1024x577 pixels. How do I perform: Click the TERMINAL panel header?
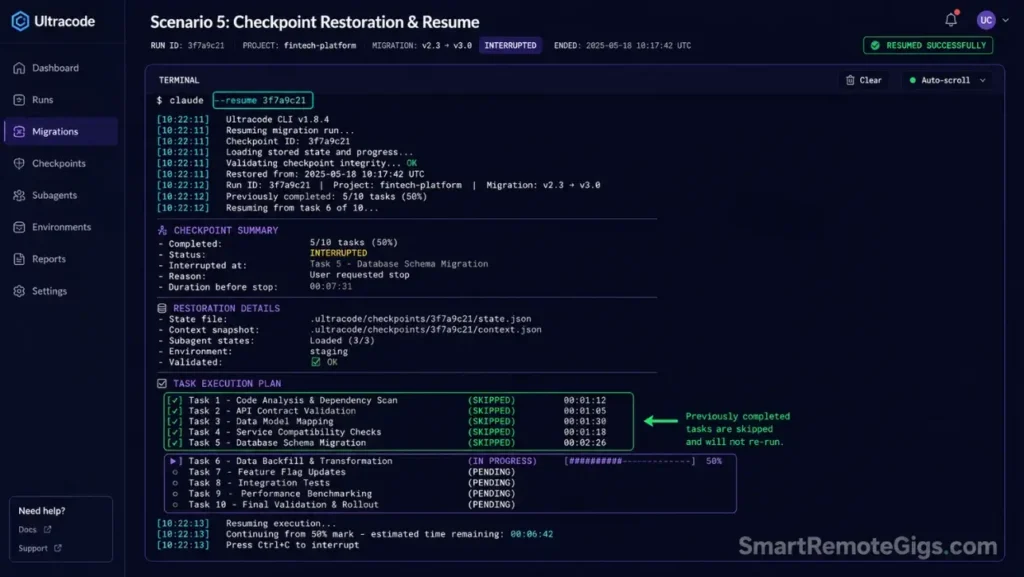coord(179,80)
